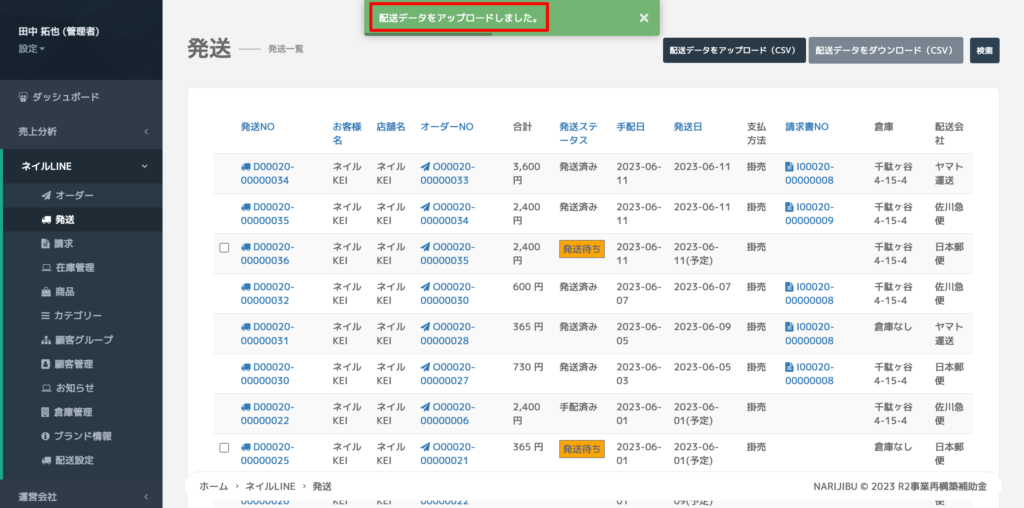Click the Customer Group icon in sidebar
Viewport: 1024px width, 508px height.
[x=45, y=340]
